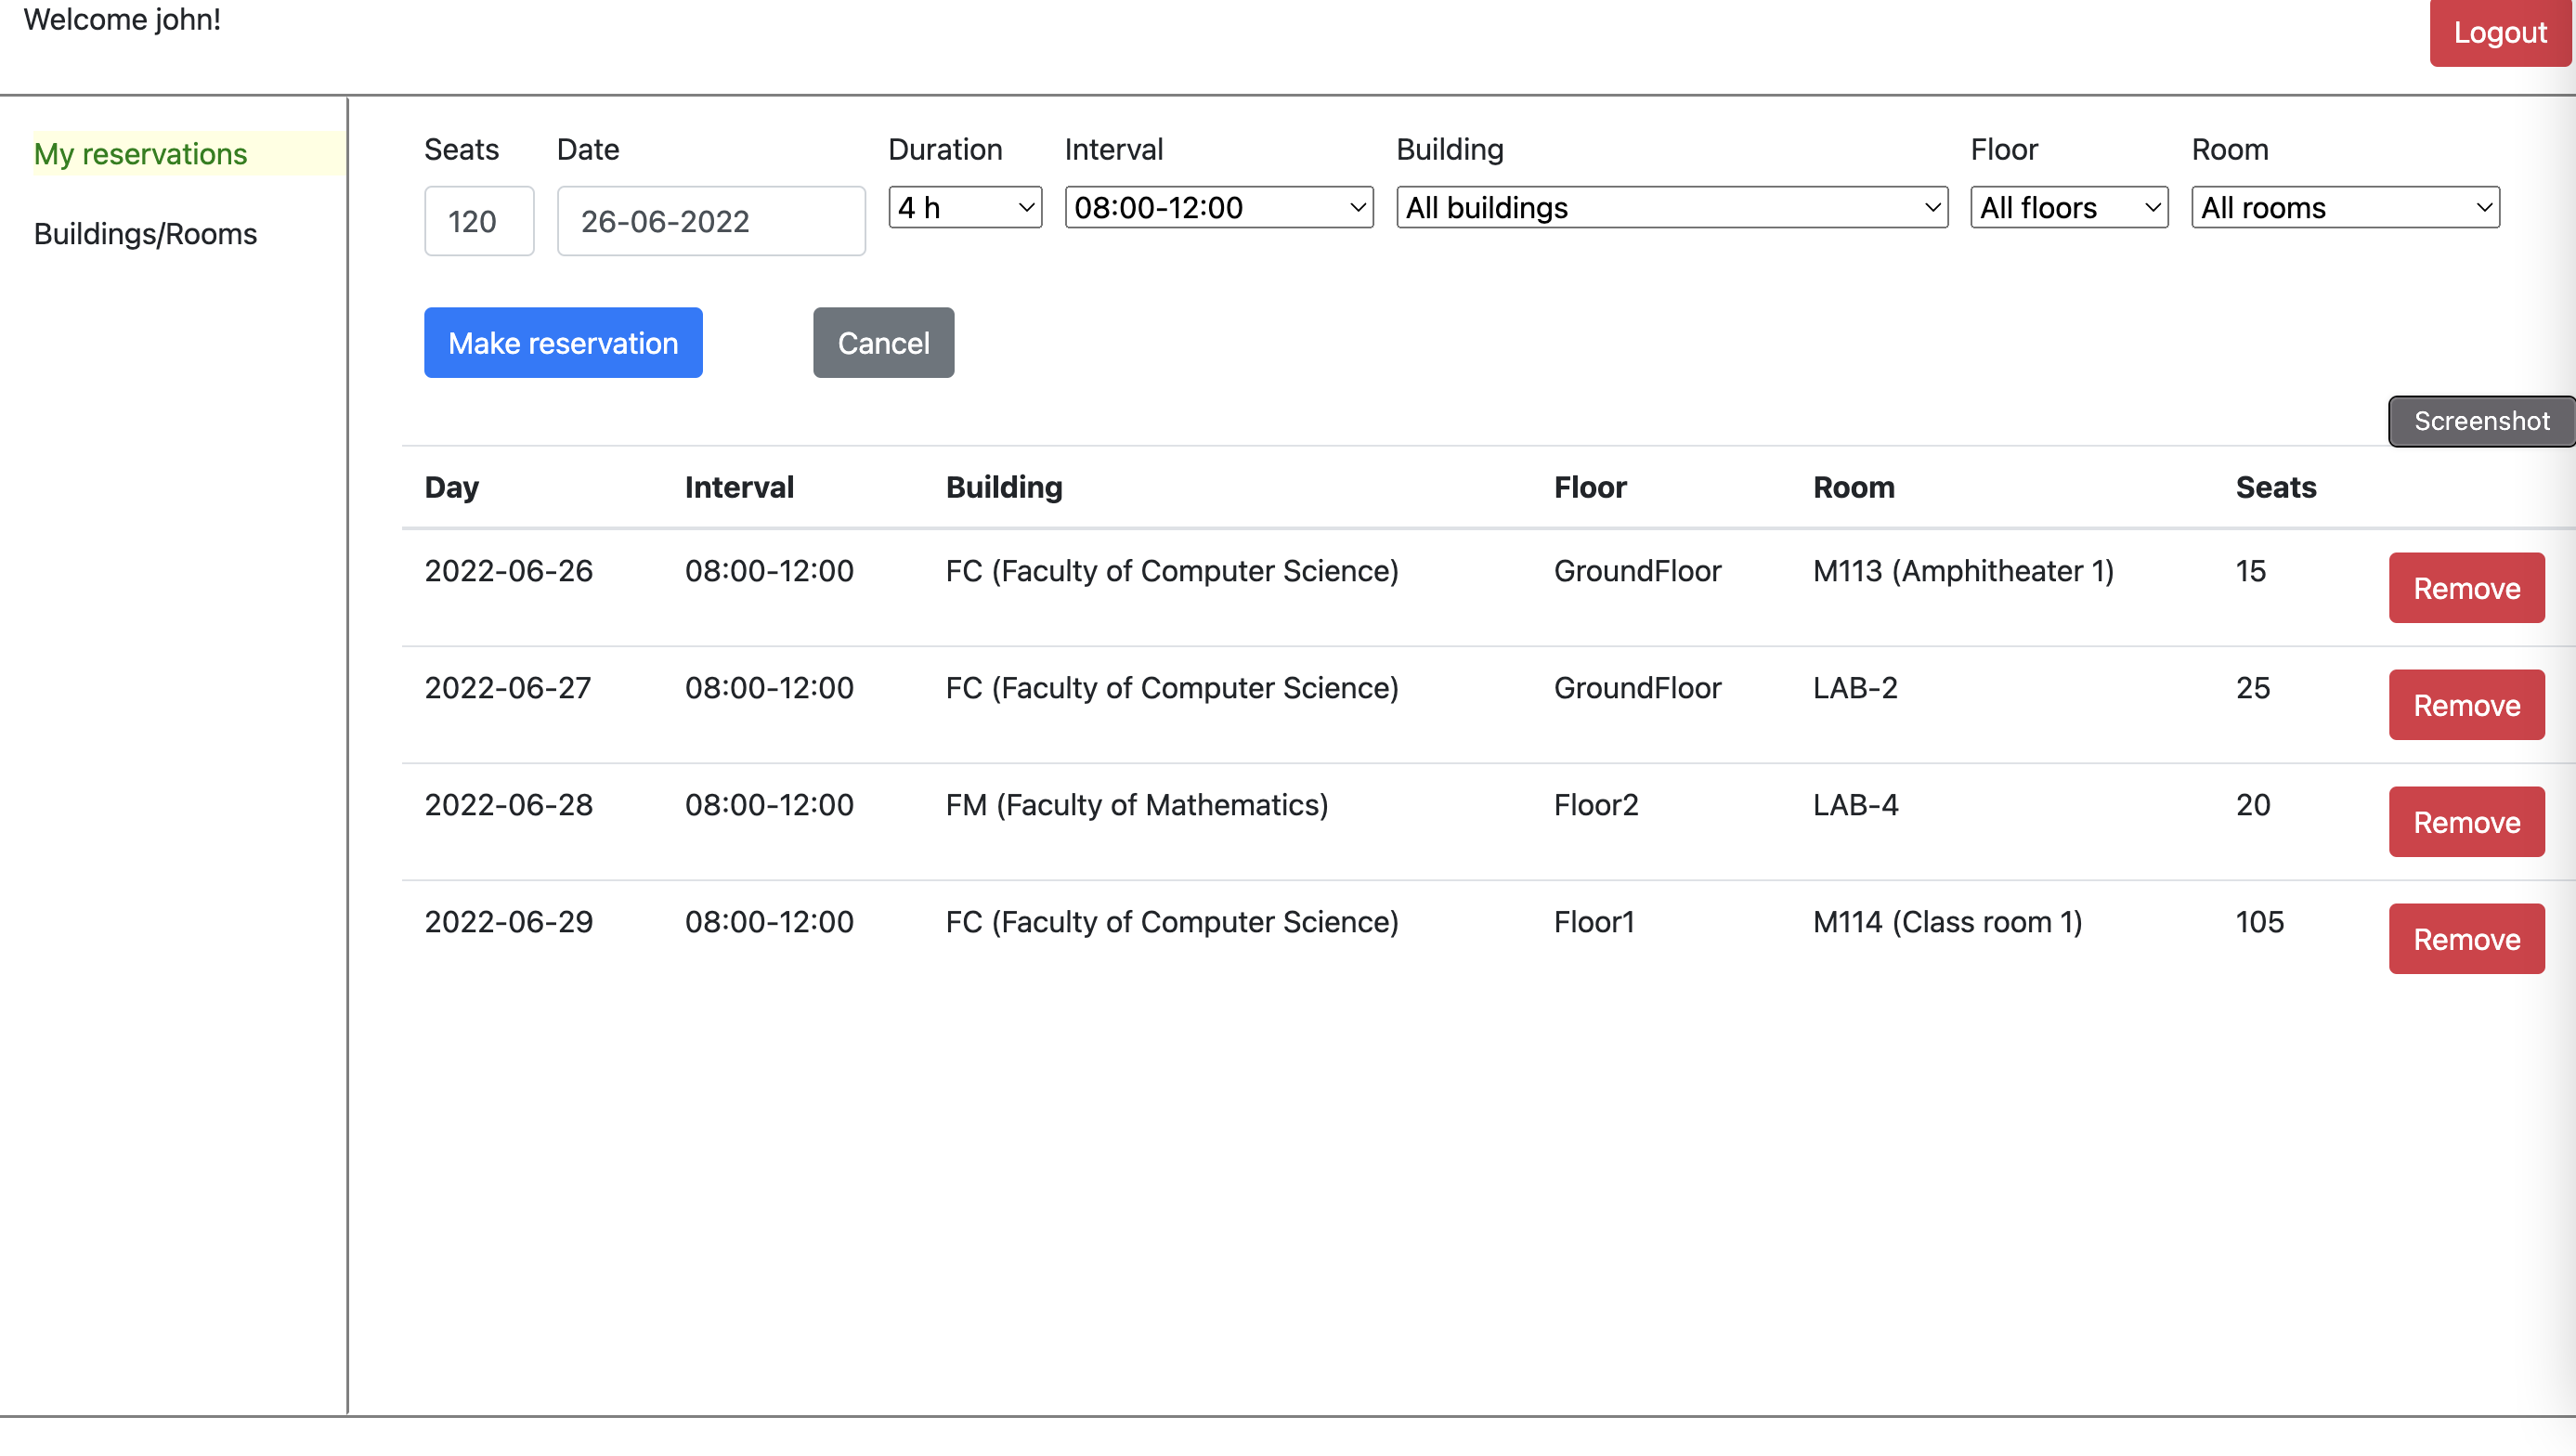Click Make reservation button
This screenshot has height=1456, width=2576.
[x=563, y=343]
